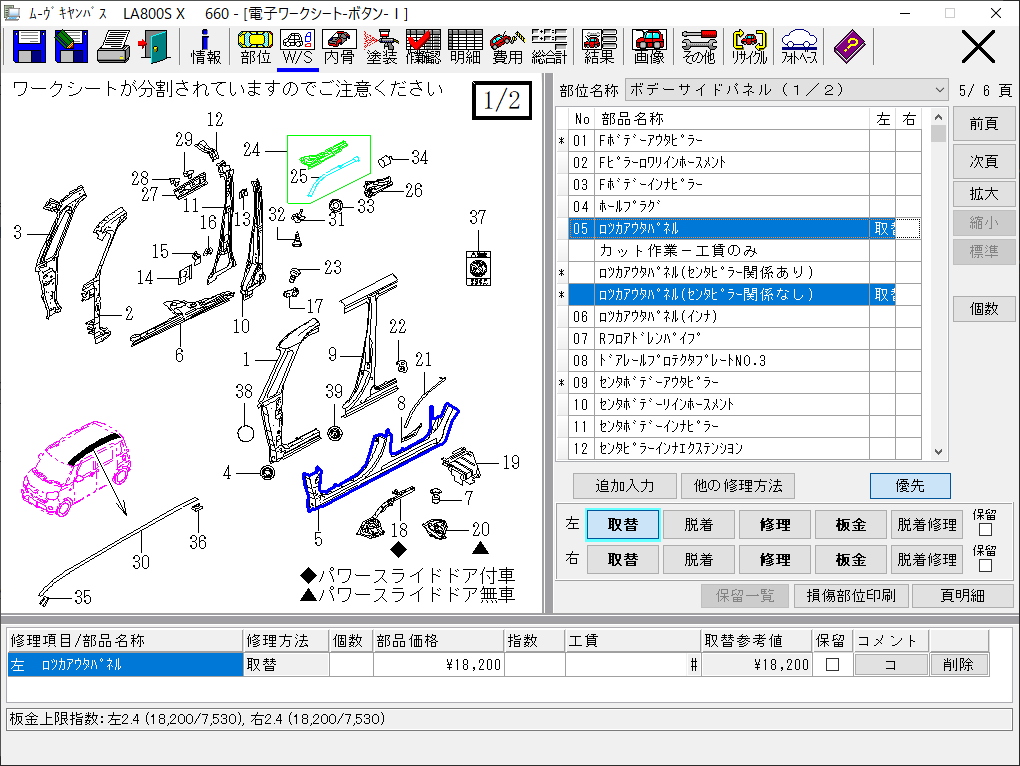
Task: Expand the 部位名称 dropdown list
Action: click(x=938, y=90)
